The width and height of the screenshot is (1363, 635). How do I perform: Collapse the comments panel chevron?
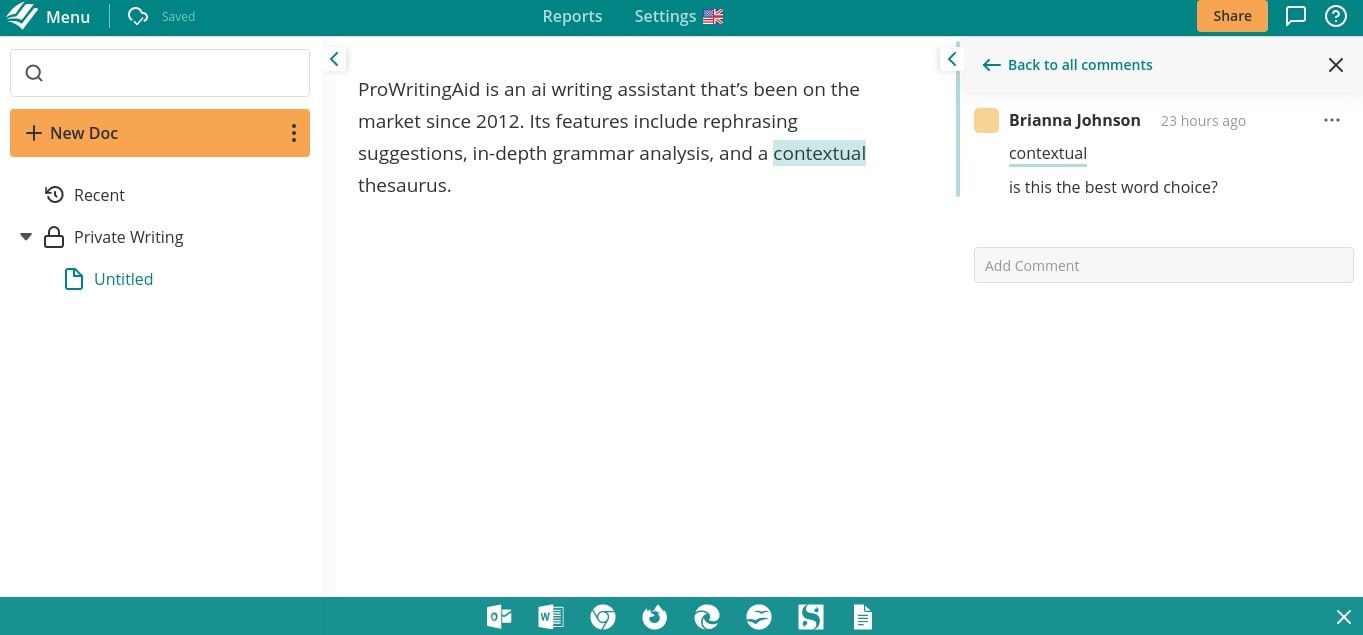[951, 60]
